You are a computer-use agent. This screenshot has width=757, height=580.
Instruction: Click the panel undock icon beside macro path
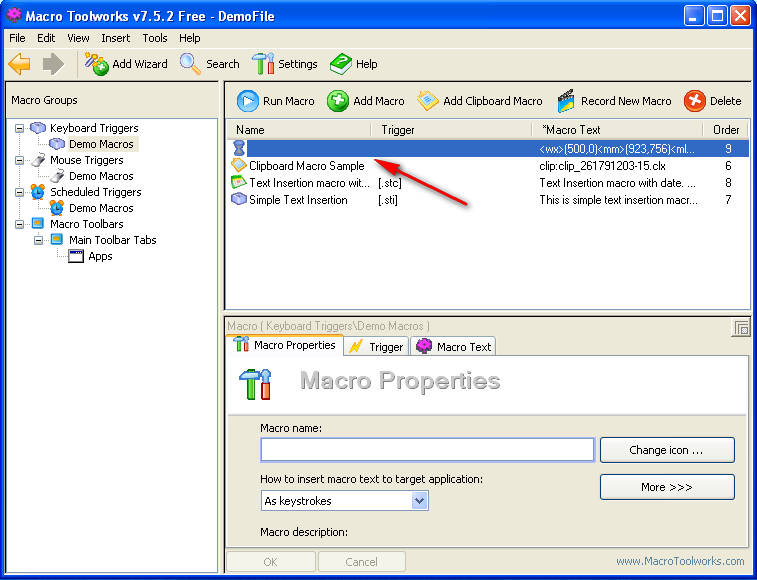pos(741,328)
